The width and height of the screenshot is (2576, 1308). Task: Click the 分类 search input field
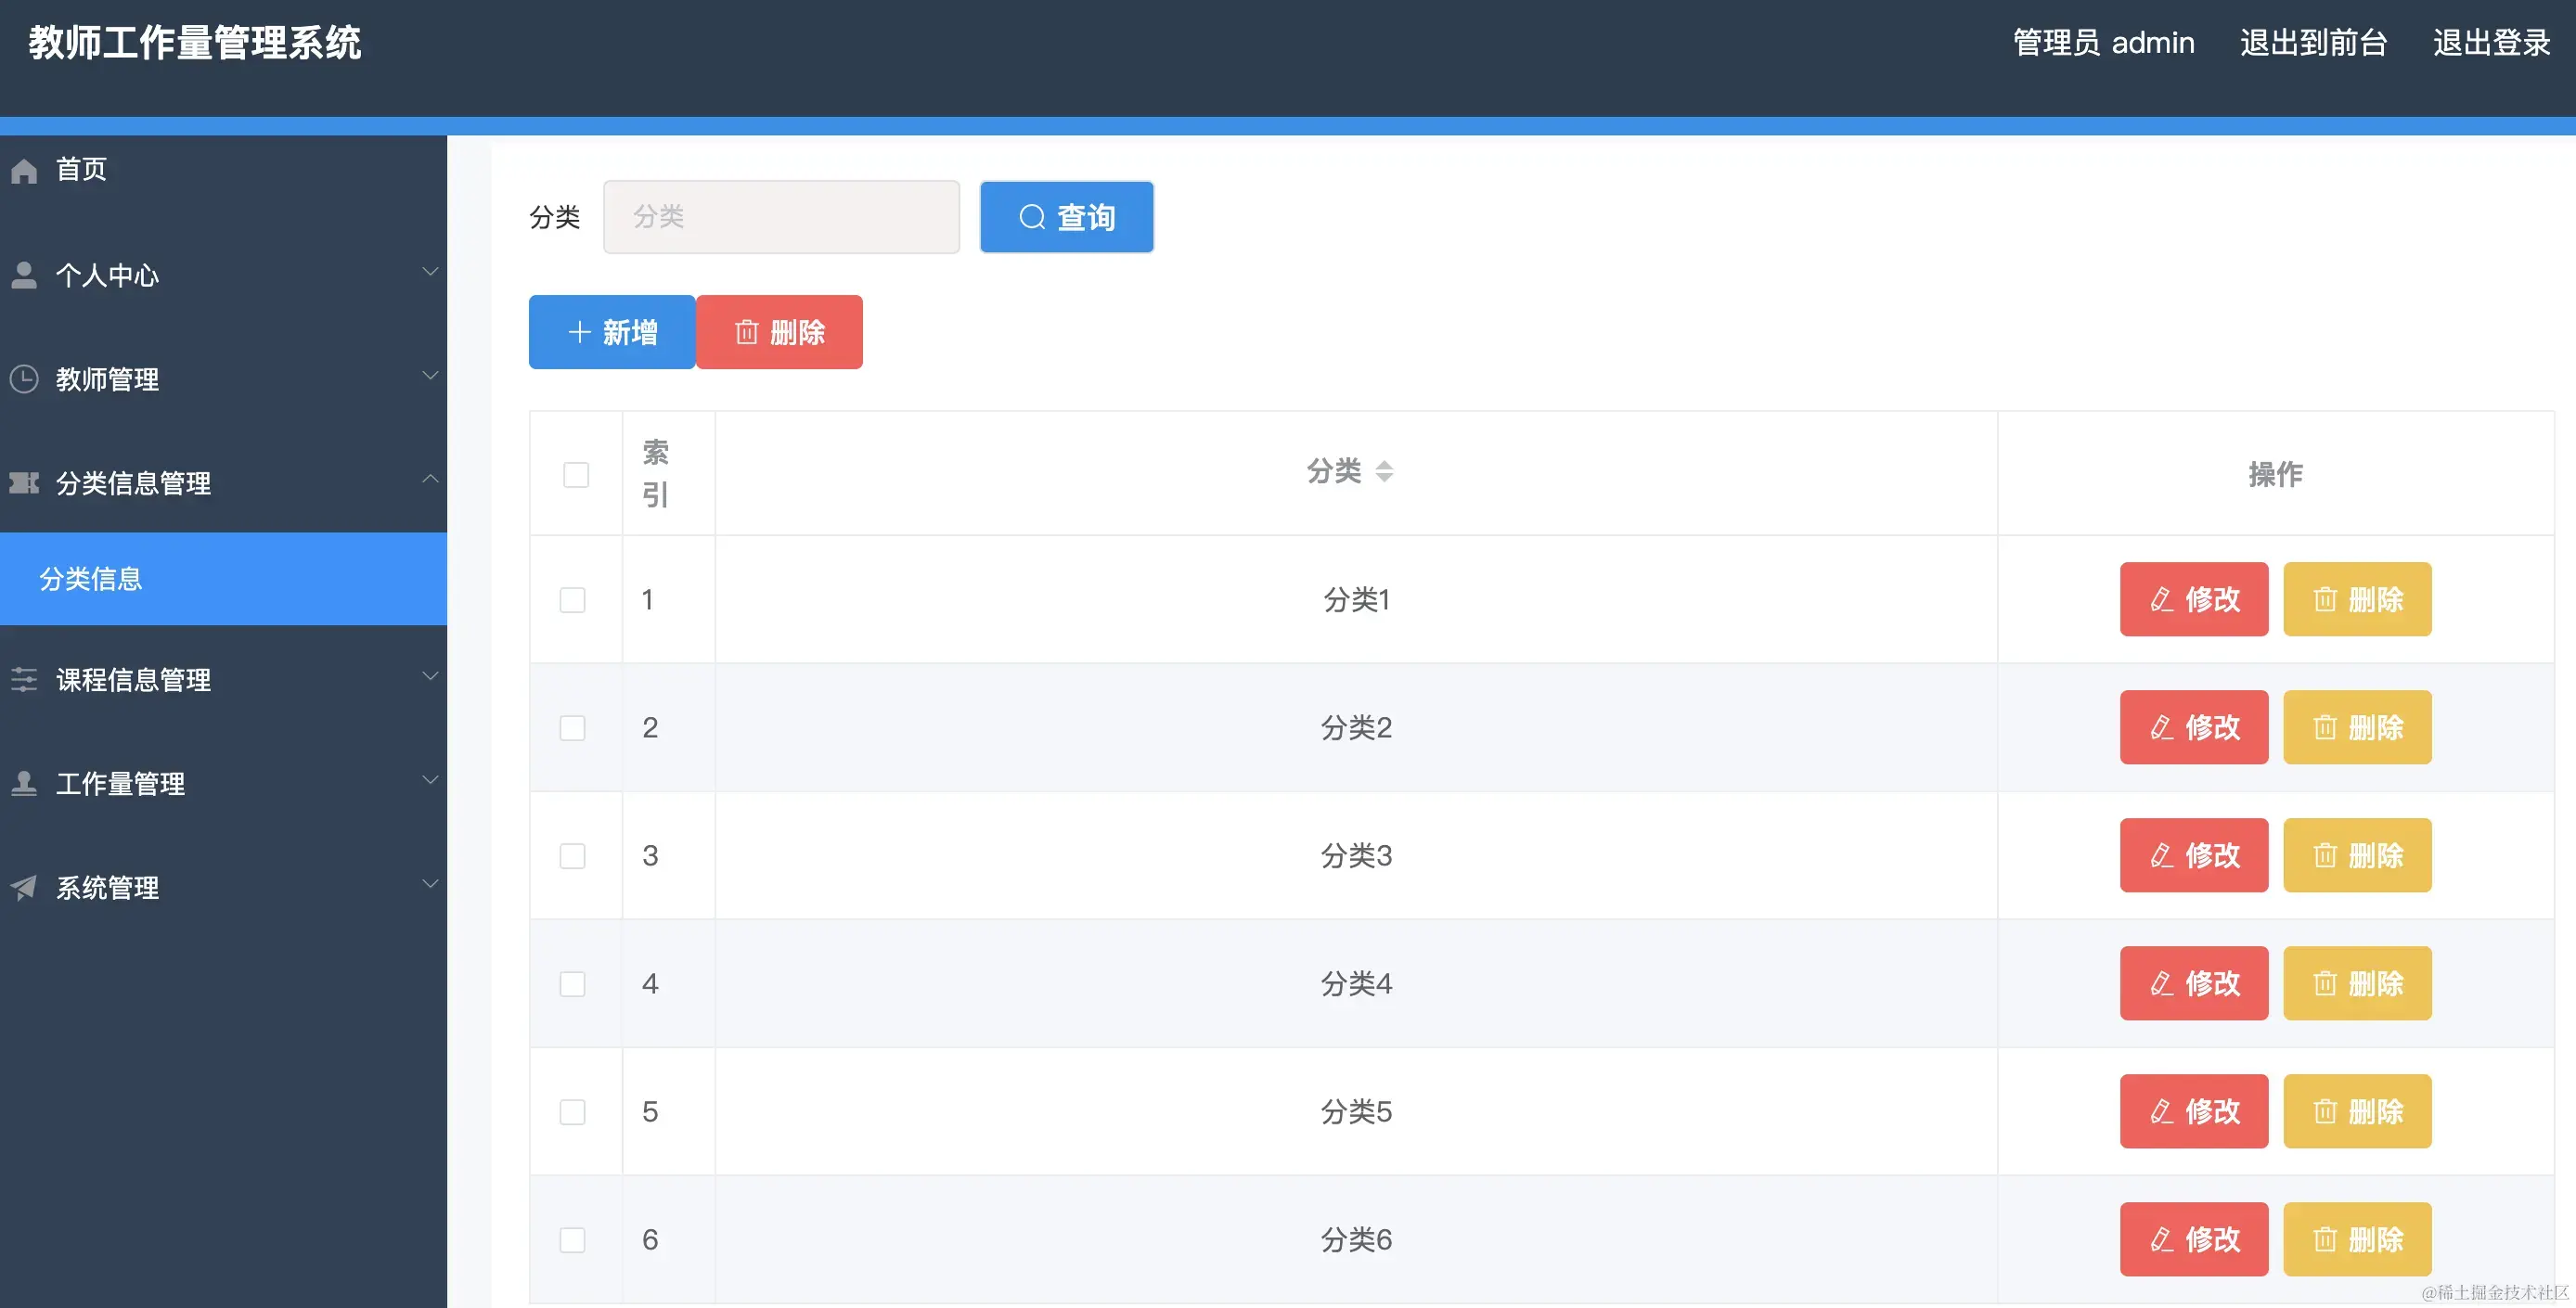click(x=781, y=216)
